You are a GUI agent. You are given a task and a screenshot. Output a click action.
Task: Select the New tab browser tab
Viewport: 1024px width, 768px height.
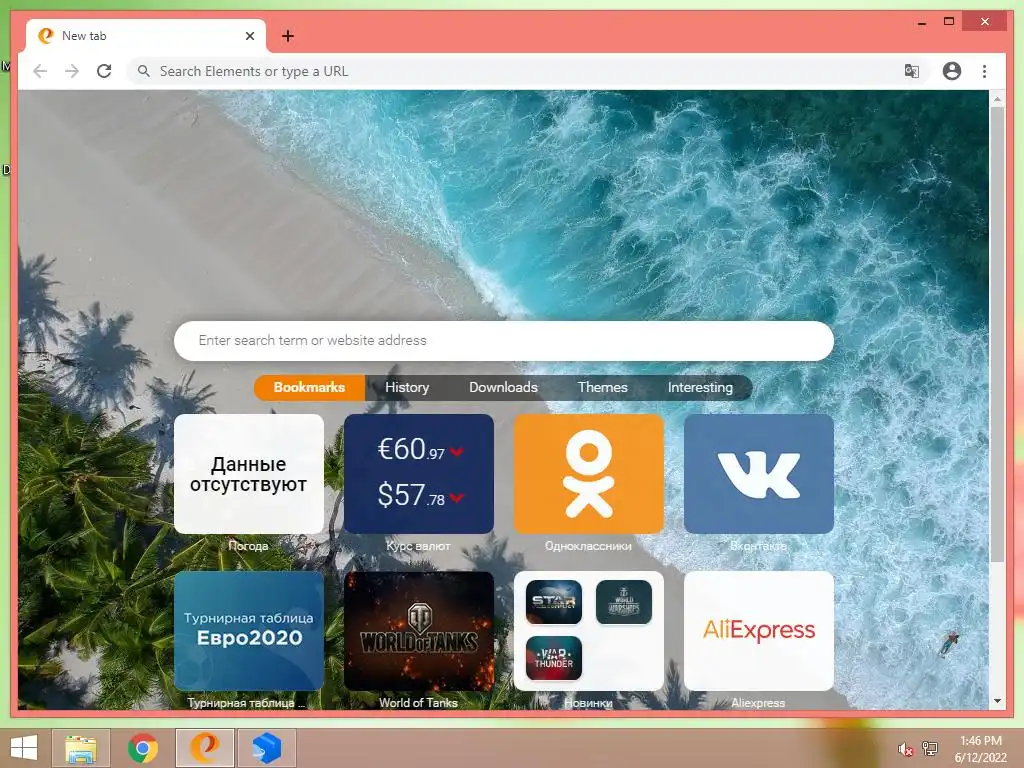click(x=146, y=36)
